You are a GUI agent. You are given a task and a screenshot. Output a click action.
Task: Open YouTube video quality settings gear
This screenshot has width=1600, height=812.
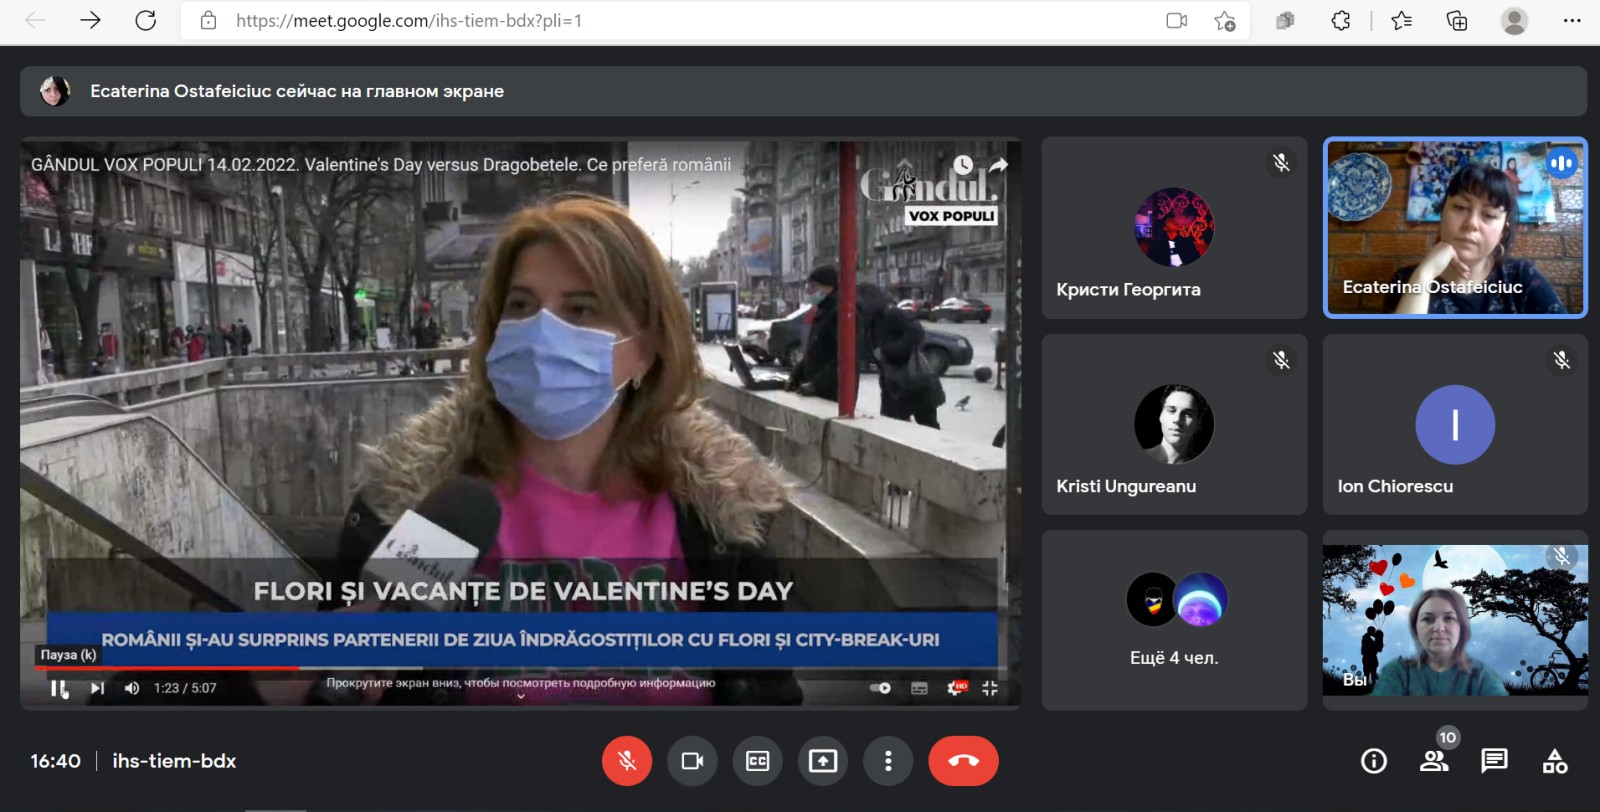tap(956, 688)
